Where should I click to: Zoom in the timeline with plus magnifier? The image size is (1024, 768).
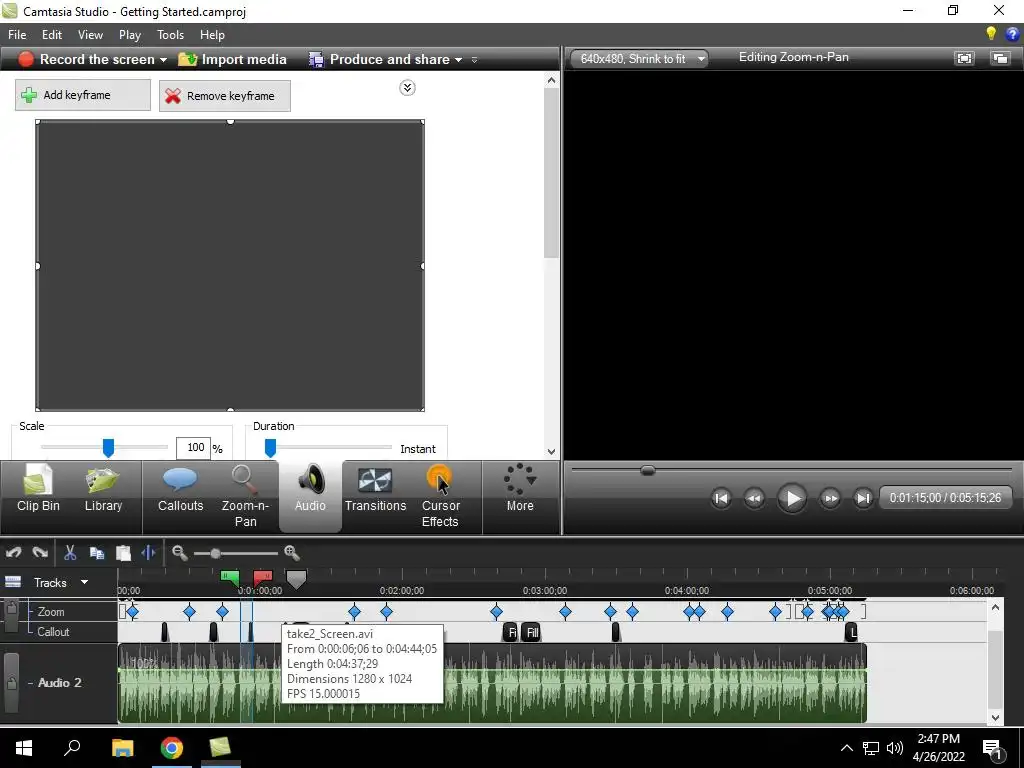pos(292,553)
